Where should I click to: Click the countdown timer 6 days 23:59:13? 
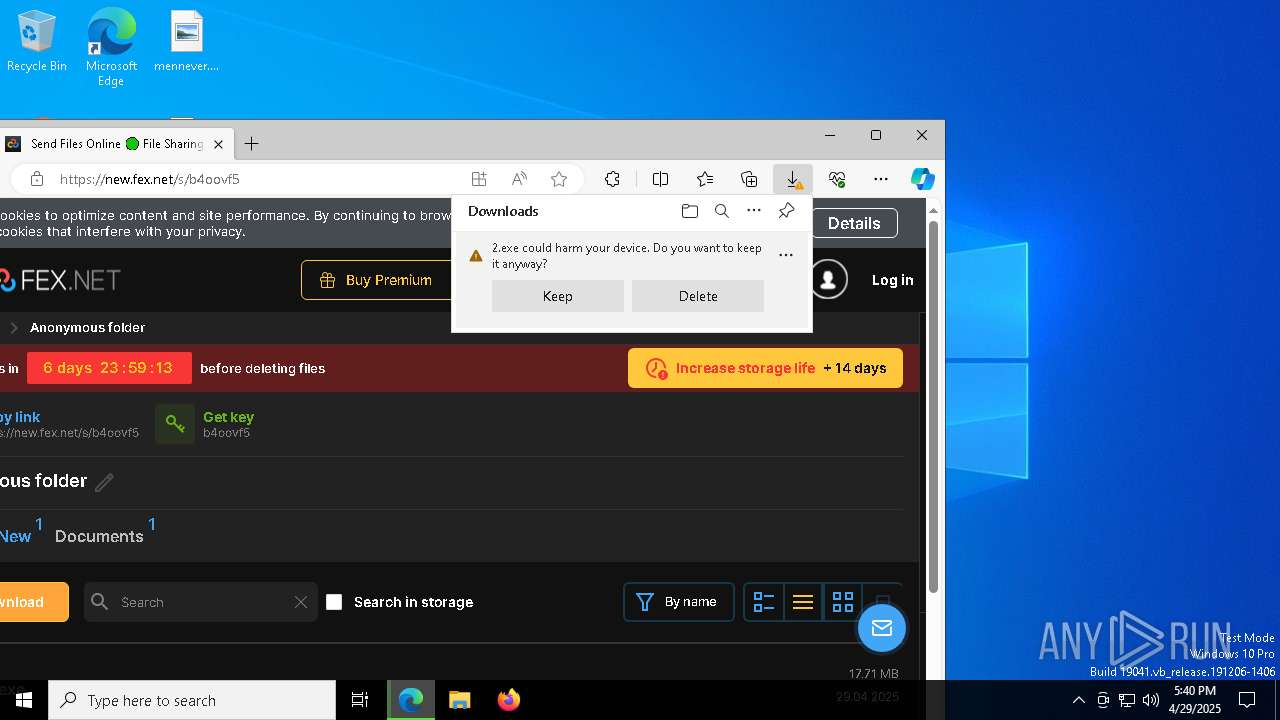tap(109, 368)
